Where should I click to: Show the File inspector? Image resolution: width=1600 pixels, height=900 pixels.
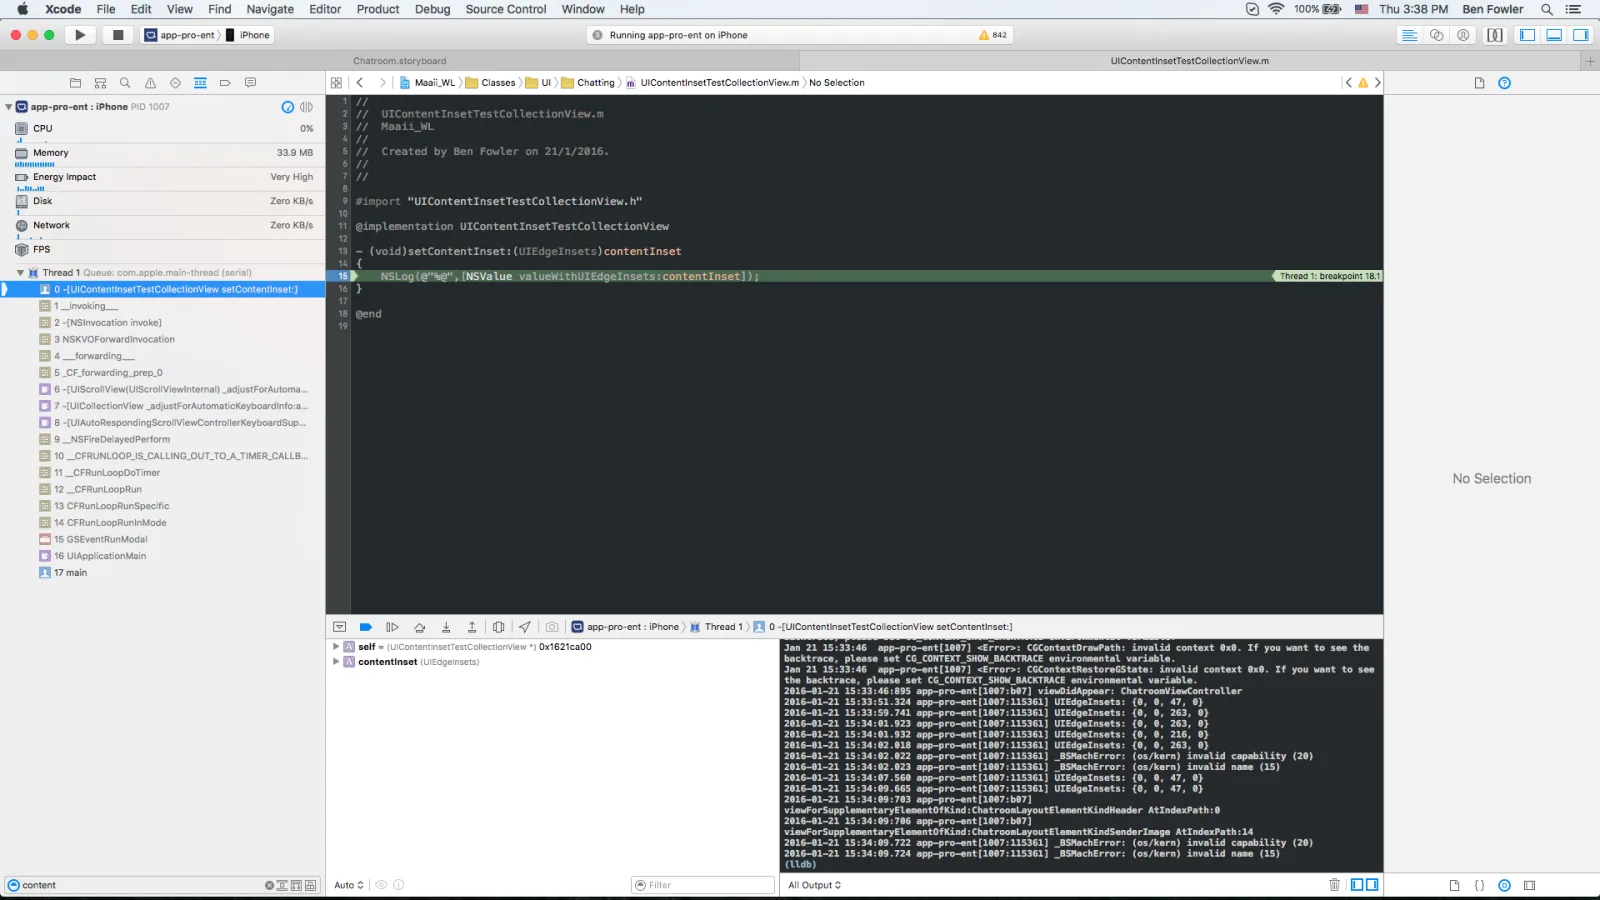(1479, 83)
